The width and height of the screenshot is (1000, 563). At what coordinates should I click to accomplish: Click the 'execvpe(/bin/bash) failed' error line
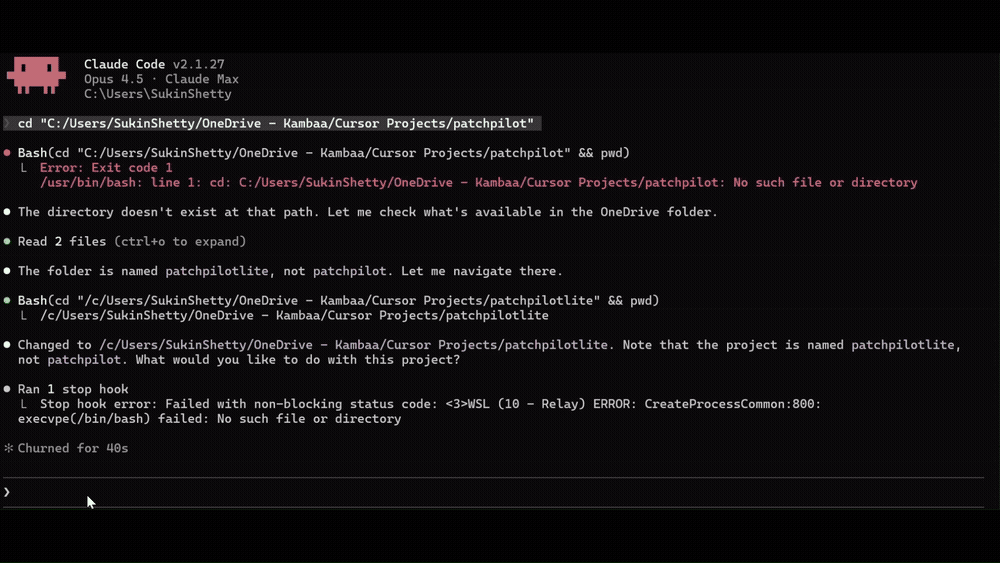tap(209, 419)
